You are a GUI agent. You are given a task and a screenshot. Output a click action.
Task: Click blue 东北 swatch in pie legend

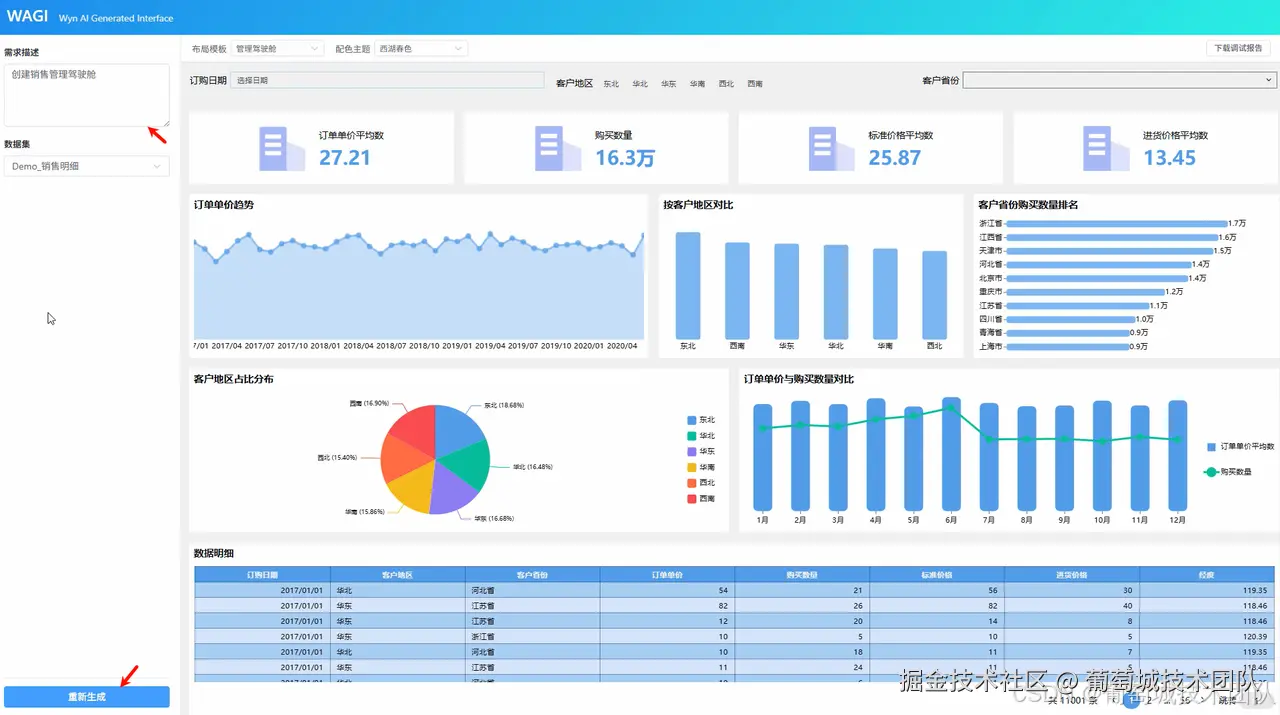(691, 420)
